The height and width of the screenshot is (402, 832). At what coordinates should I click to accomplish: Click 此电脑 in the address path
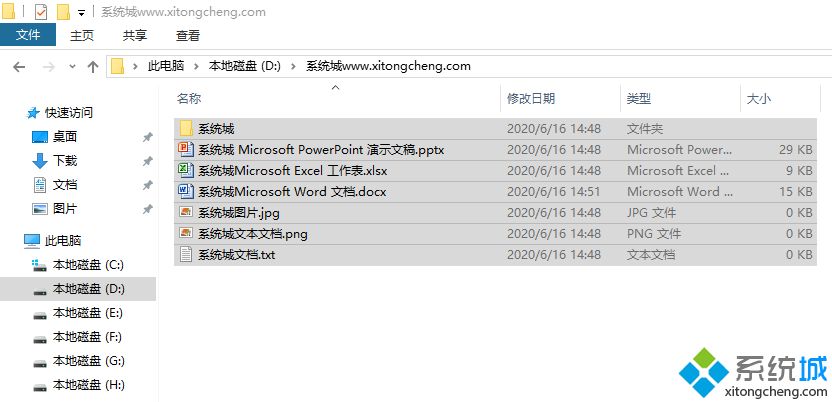pos(166,66)
